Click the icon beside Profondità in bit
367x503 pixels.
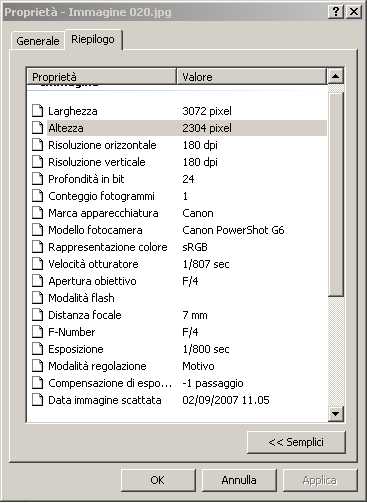point(38,179)
